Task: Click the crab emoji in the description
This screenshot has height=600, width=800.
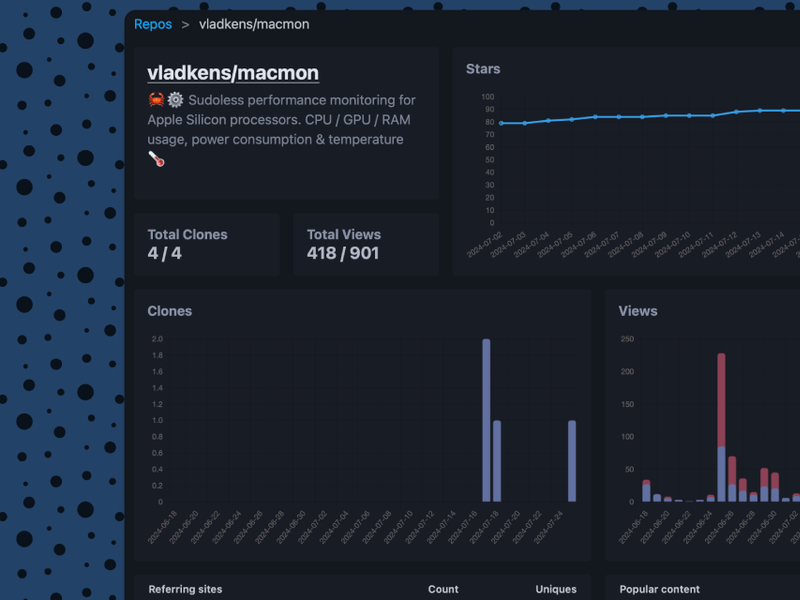Action: pyautogui.click(x=156, y=100)
